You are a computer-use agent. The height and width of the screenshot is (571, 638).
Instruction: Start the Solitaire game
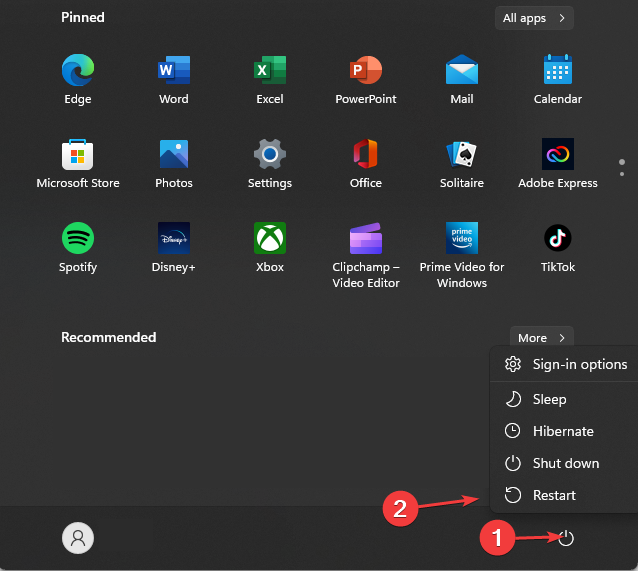462,164
